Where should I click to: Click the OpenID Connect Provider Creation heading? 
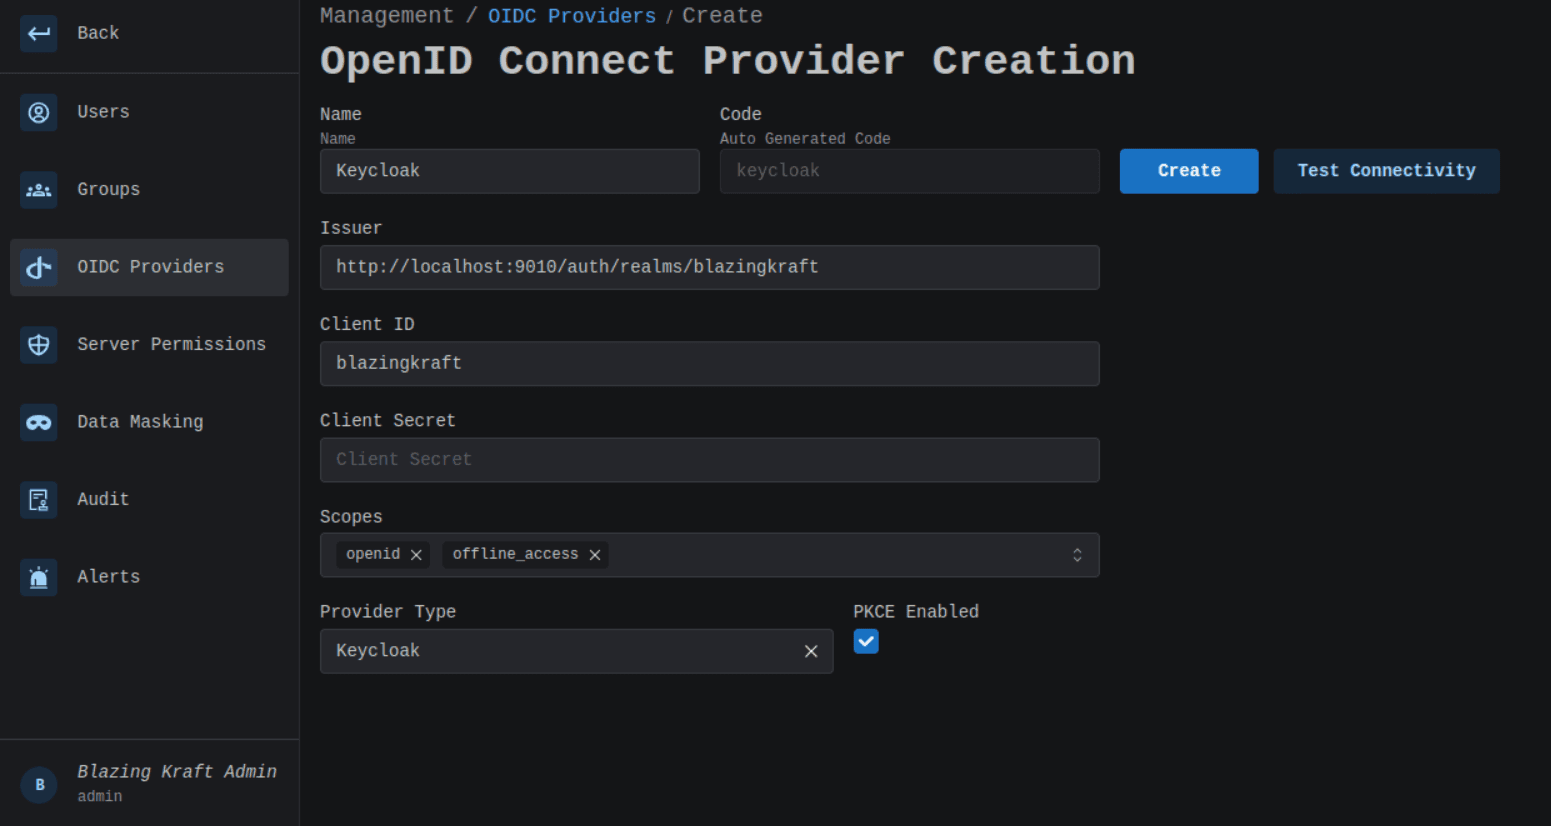pyautogui.click(x=728, y=61)
